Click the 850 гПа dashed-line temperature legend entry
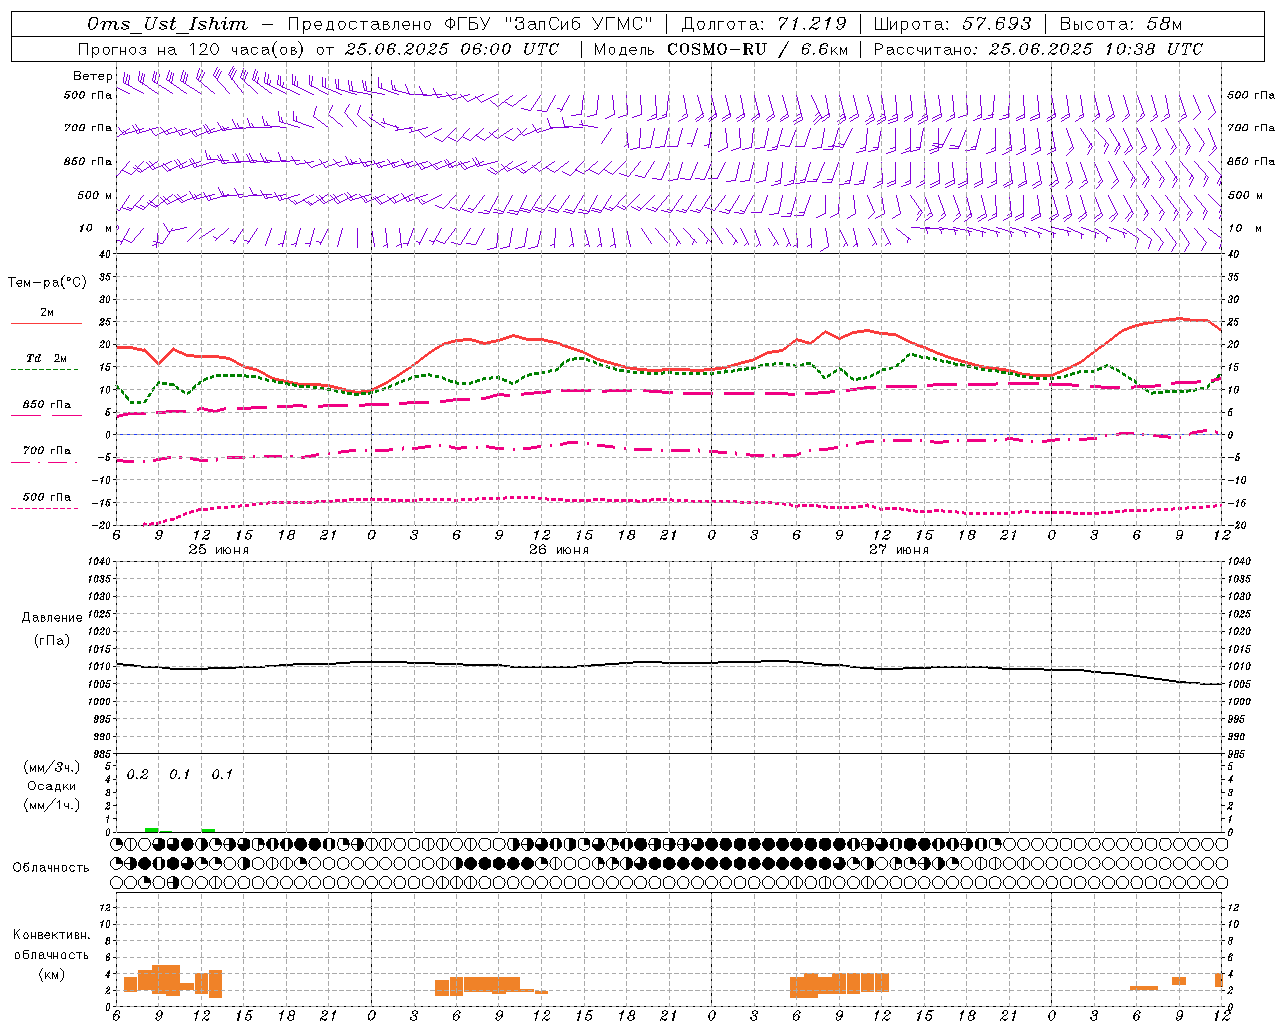The image size is (1280, 1024). pos(46,408)
